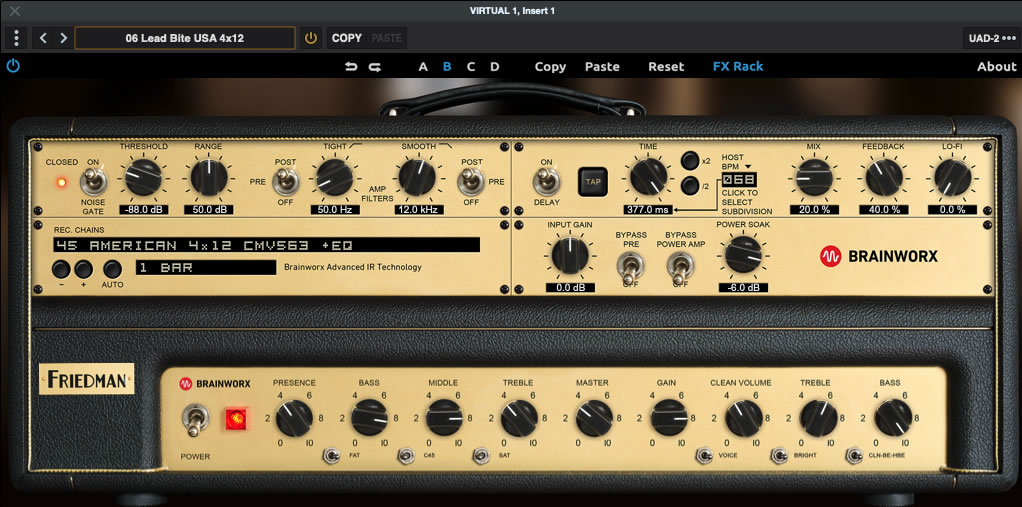Click the Clean Volume knob
The image size is (1022, 507).
tap(744, 418)
